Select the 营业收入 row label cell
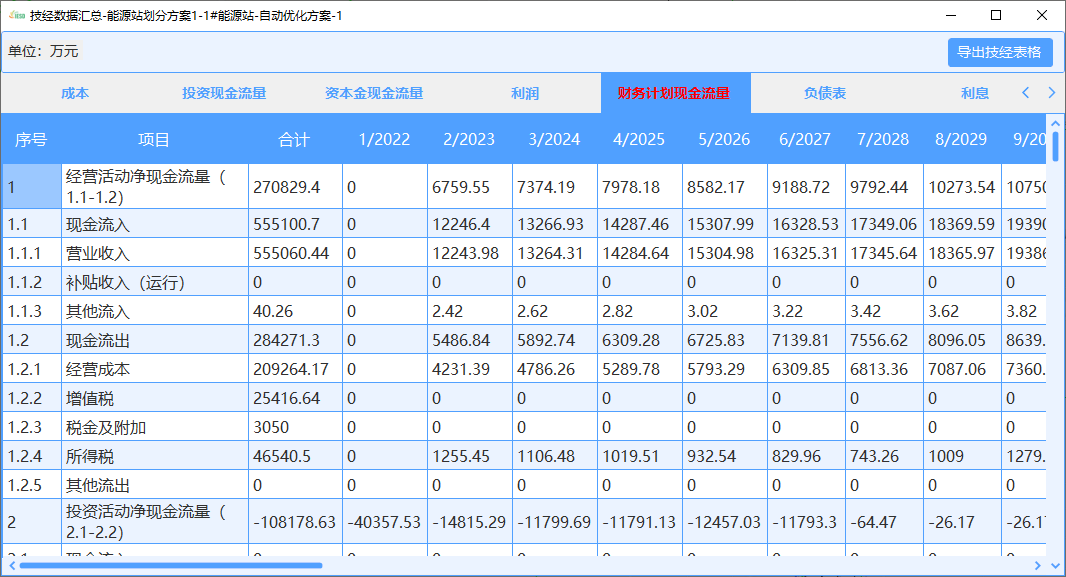Screen dimensions: 1066x577 pos(154,253)
